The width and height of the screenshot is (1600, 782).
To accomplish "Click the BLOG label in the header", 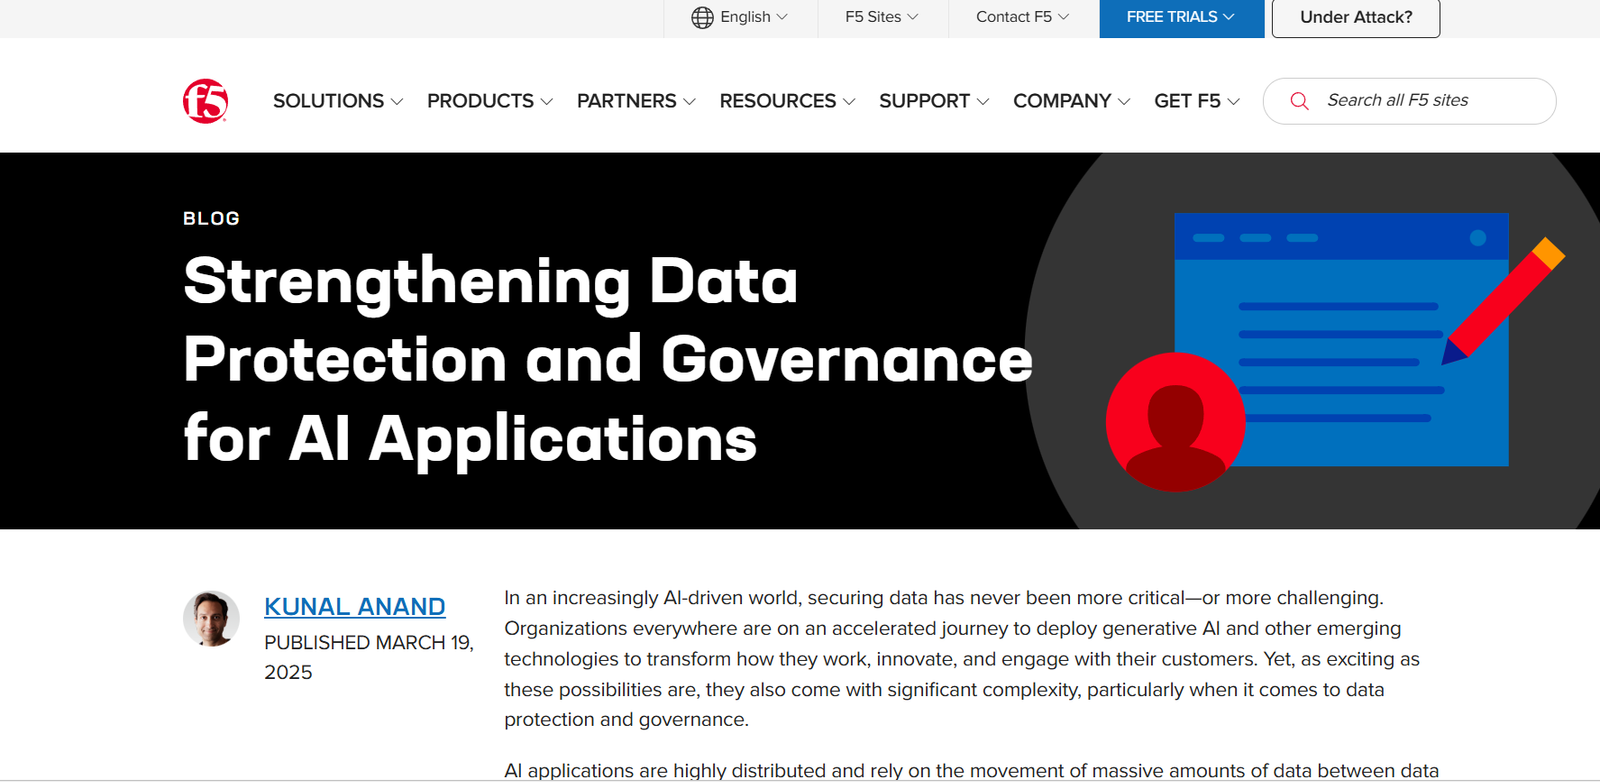I will [211, 219].
